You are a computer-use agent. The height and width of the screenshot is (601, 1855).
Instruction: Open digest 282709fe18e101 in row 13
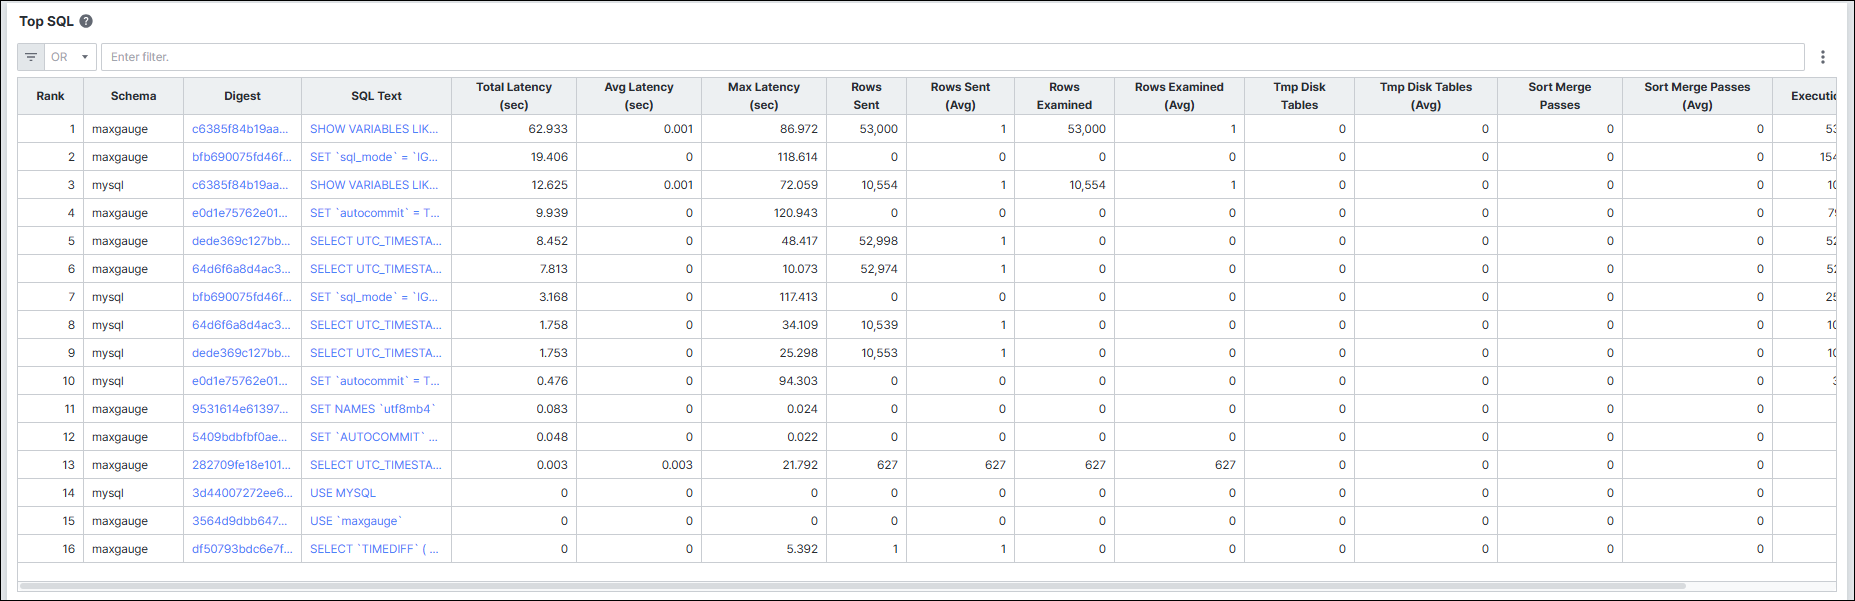pos(241,465)
